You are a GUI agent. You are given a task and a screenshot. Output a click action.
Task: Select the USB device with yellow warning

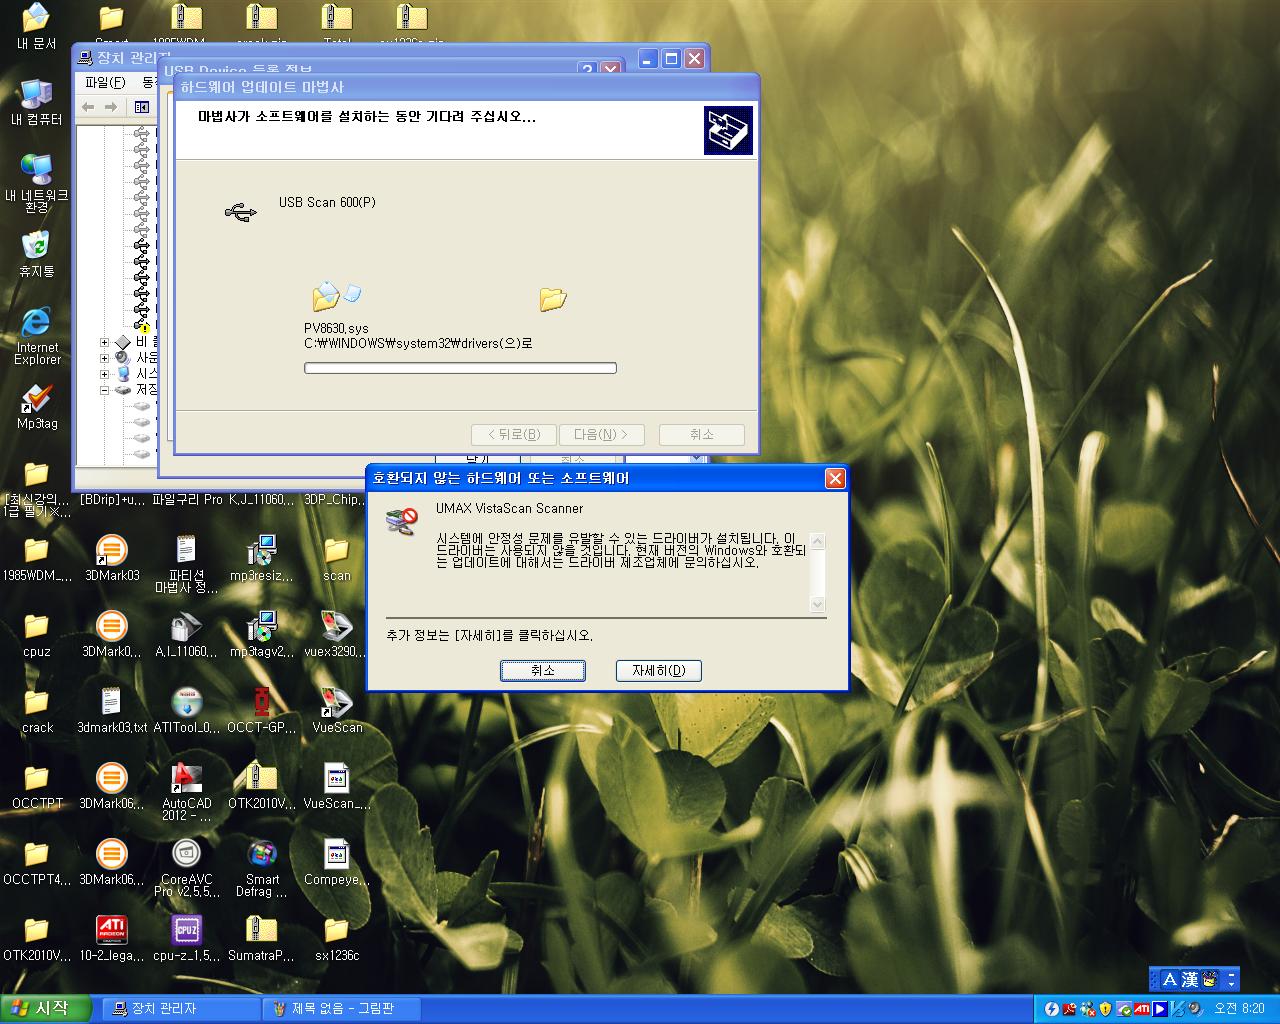pyautogui.click(x=142, y=325)
